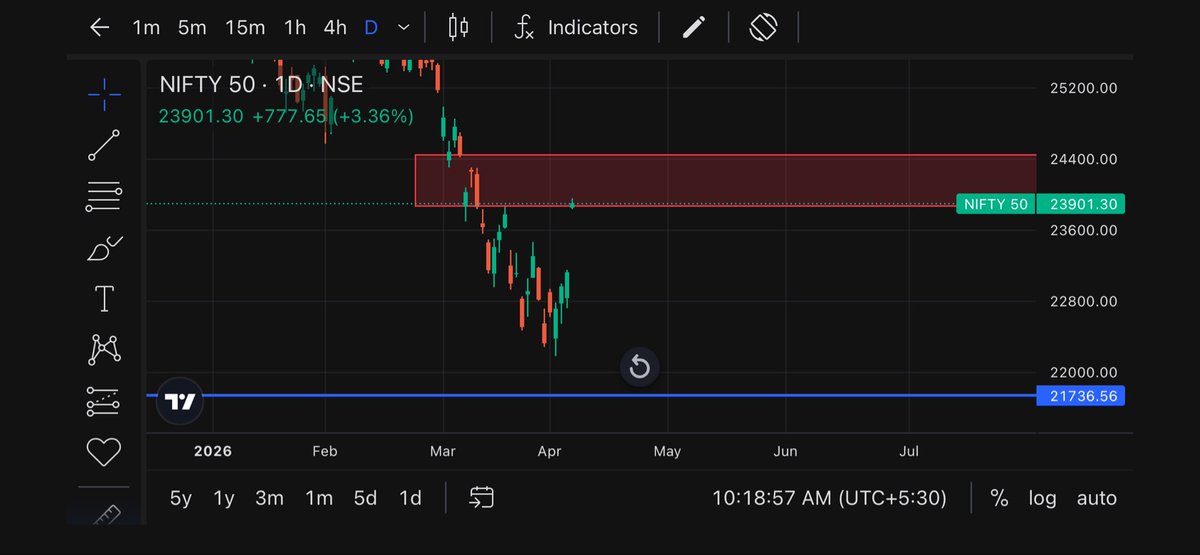Toggle percent scale mode
This screenshot has height=555, width=1200.
pyautogui.click(x=999, y=498)
